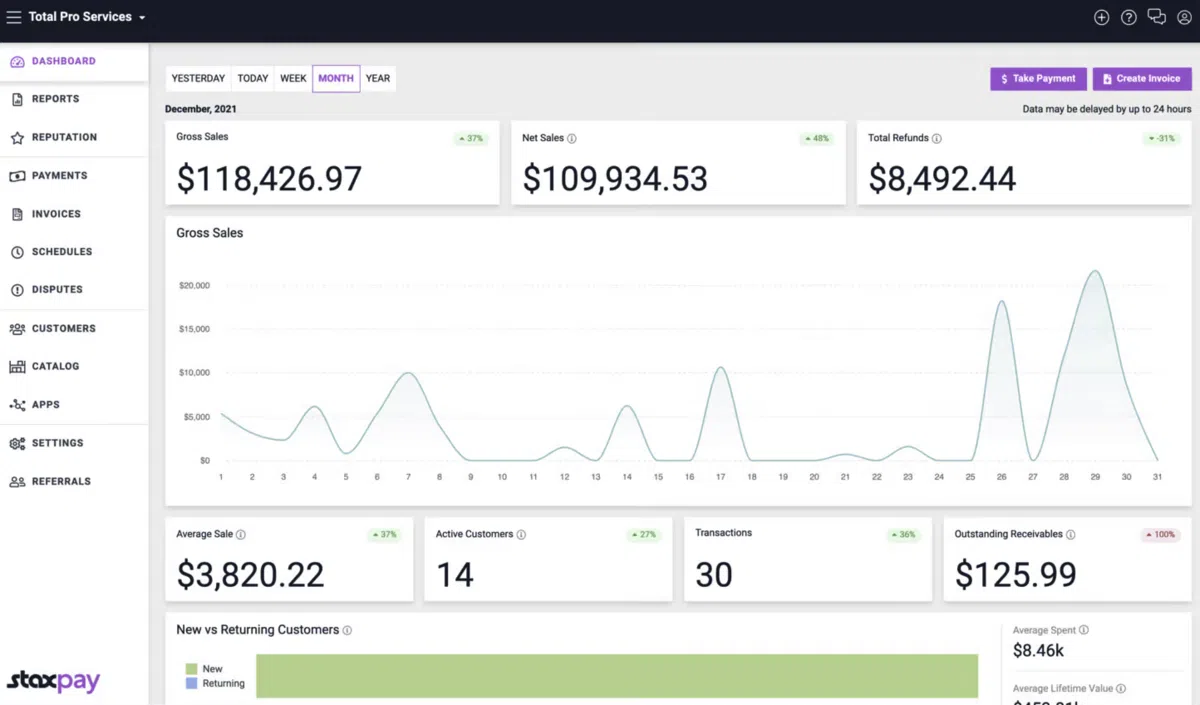
Task: Open the account profile icon
Action: pos(1185,17)
